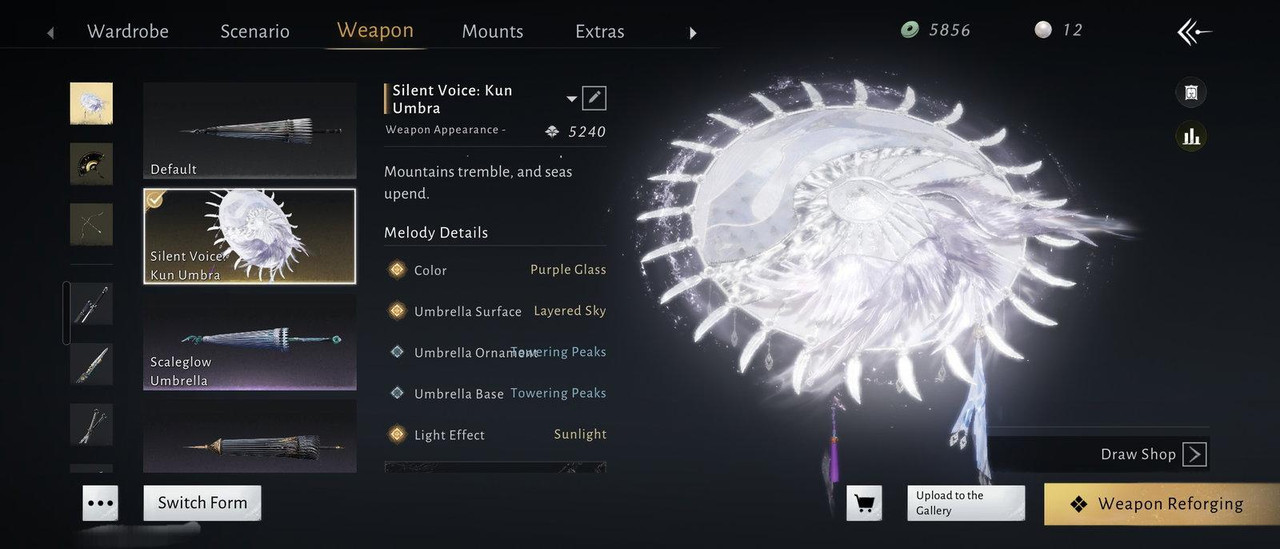Click the back arrow icon at top right
Image resolution: width=1280 pixels, height=549 pixels.
click(x=1194, y=33)
